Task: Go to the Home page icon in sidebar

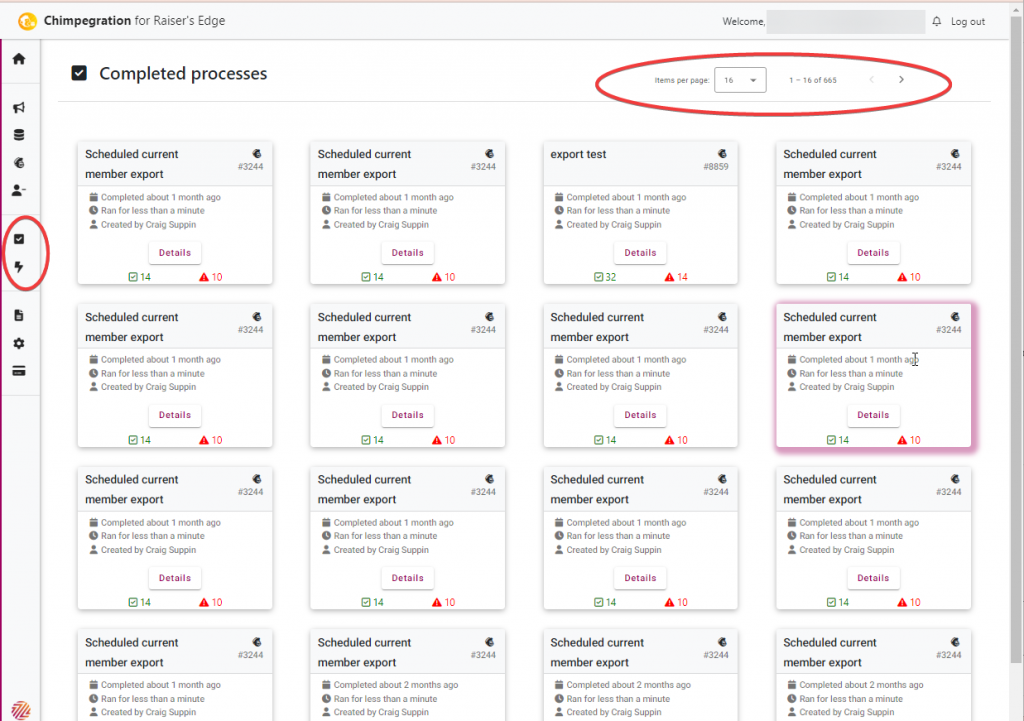Action: [x=19, y=59]
